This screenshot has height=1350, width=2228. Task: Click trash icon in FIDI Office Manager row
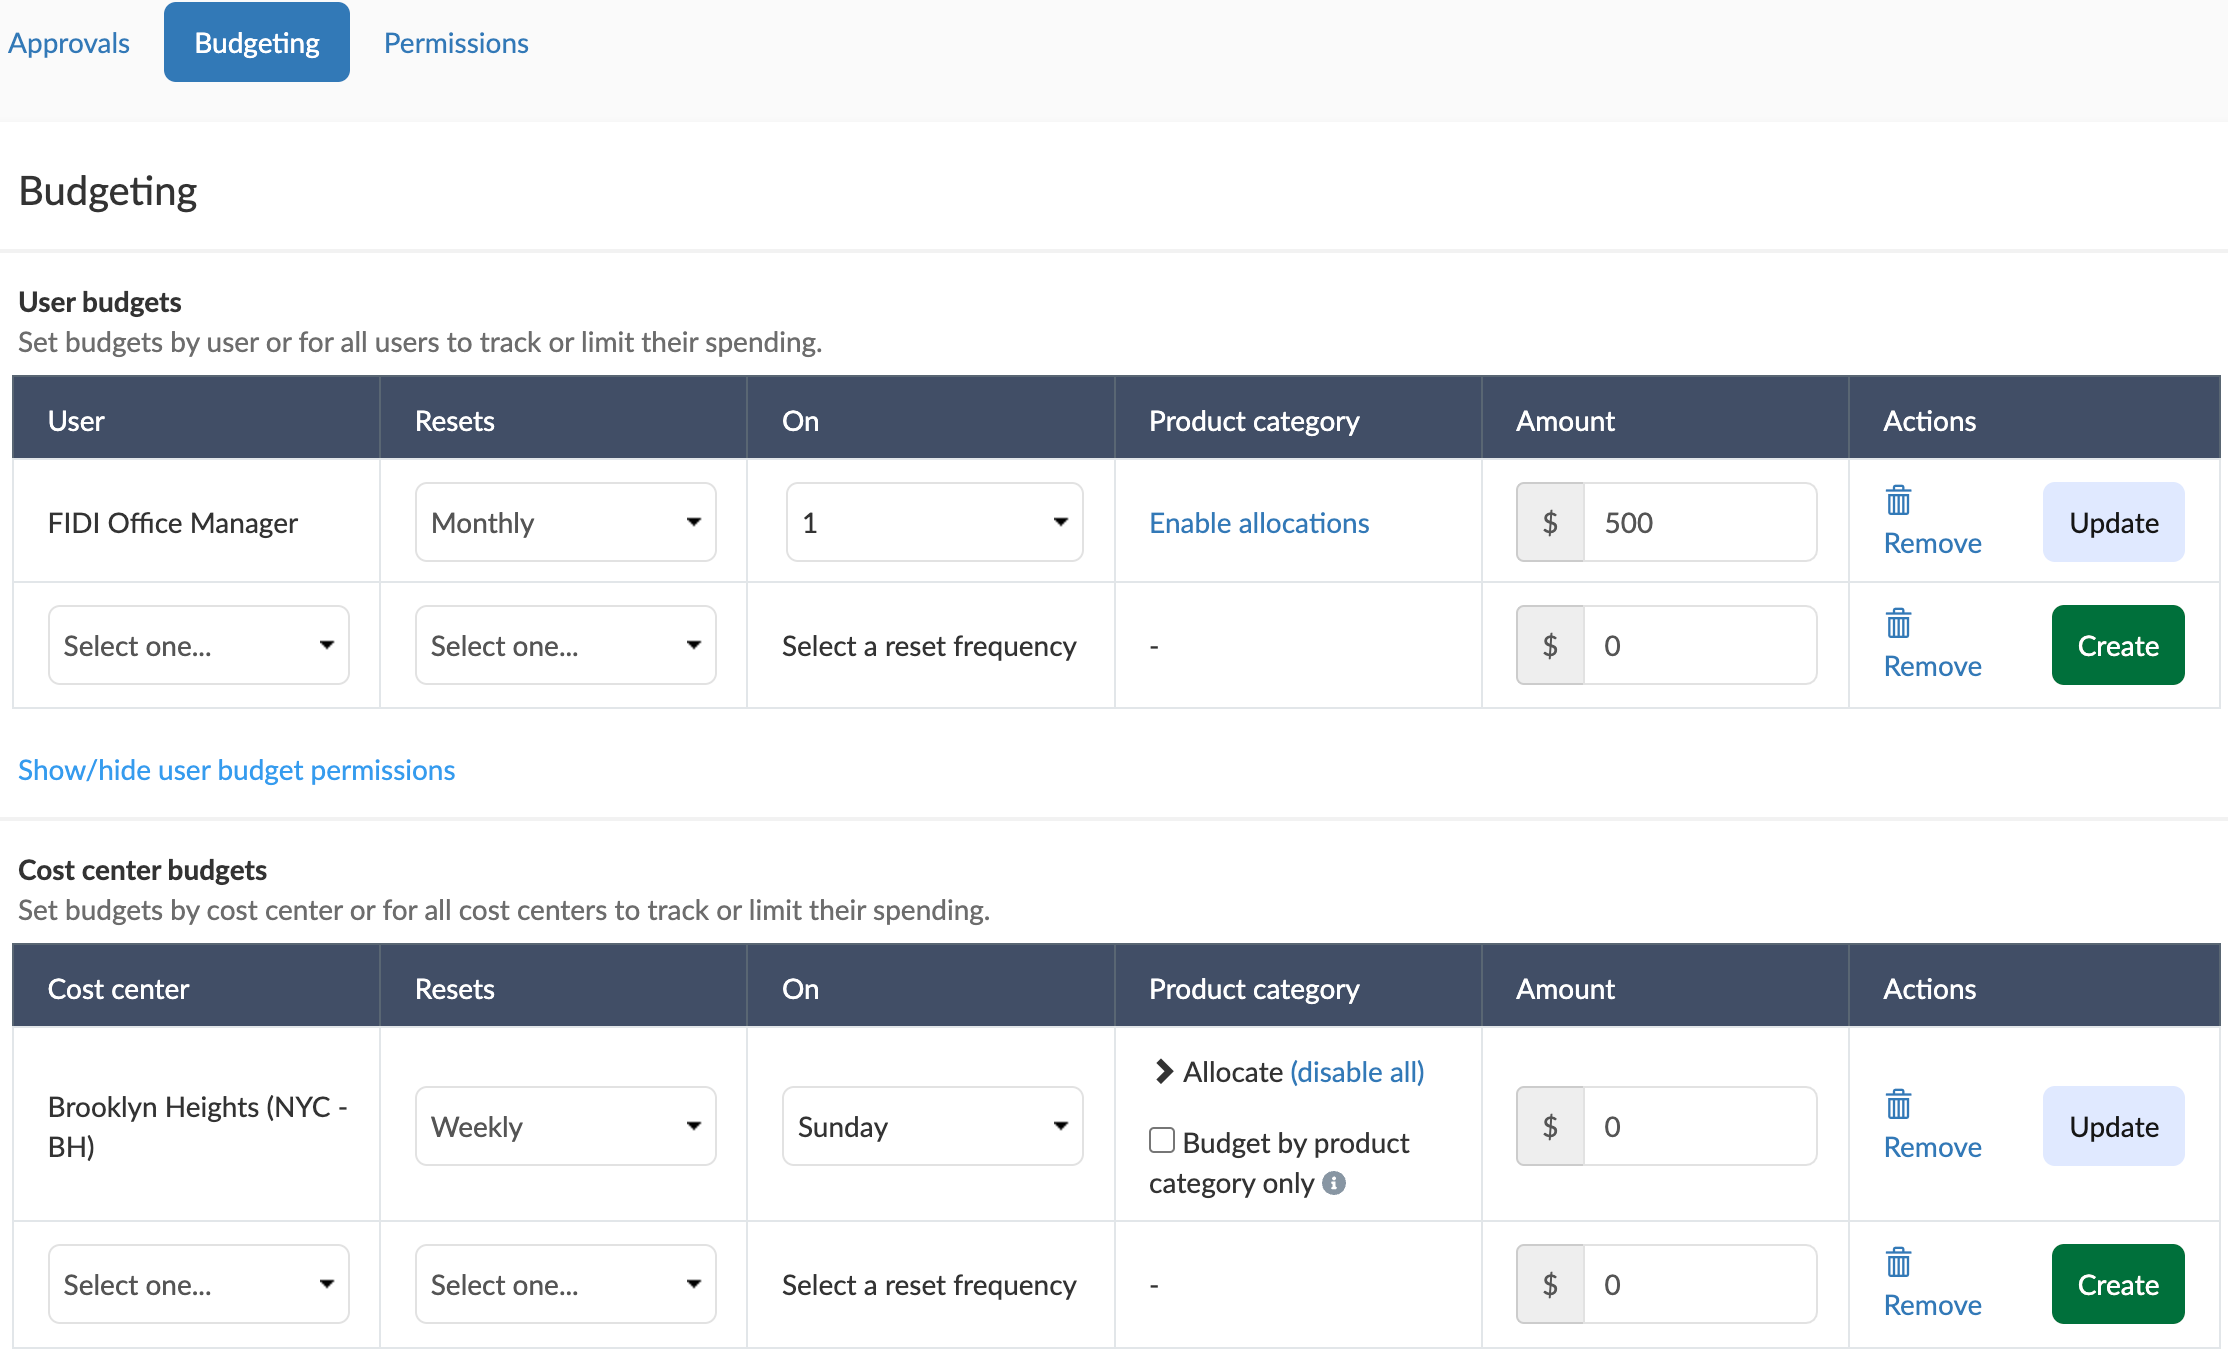tap(1898, 500)
